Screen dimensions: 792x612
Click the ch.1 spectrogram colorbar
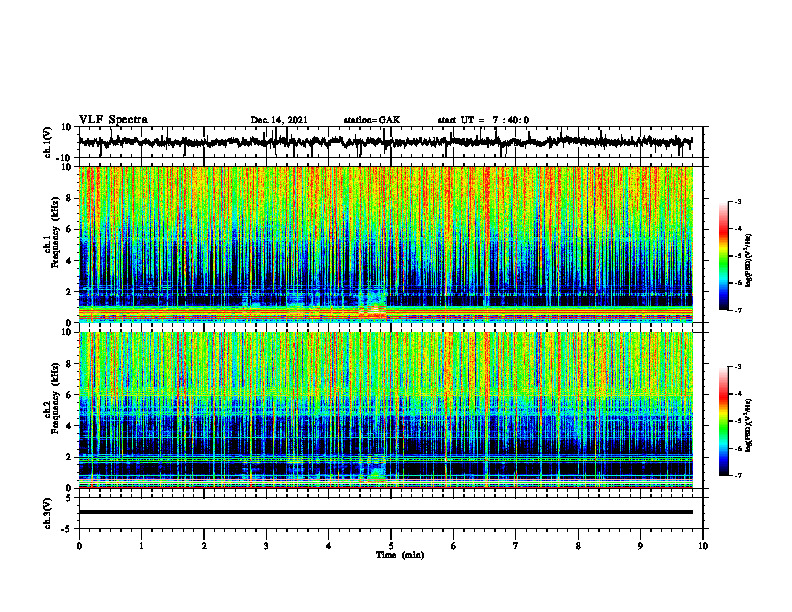pos(724,256)
